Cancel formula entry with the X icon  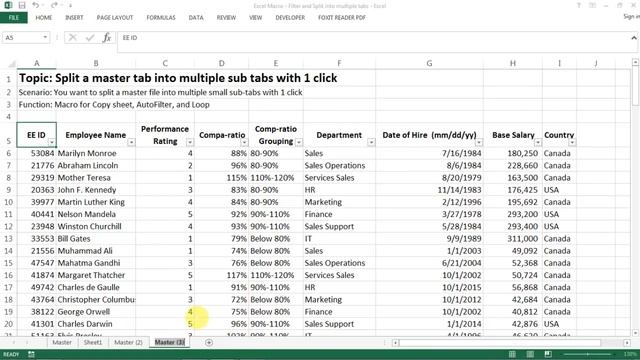point(73,38)
